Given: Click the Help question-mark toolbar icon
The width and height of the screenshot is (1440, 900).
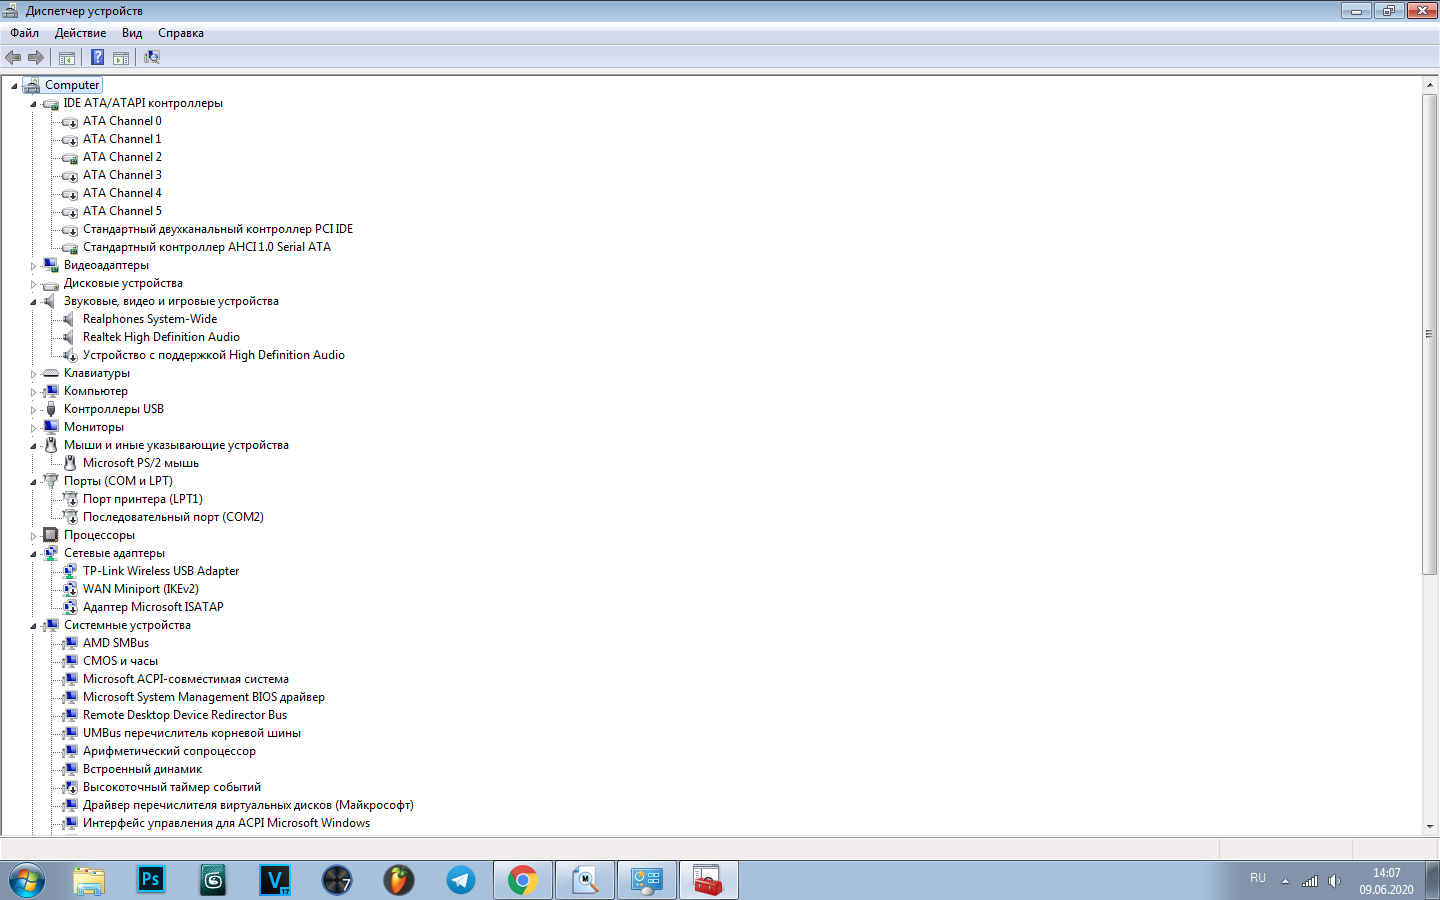Looking at the screenshot, I should [x=98, y=57].
